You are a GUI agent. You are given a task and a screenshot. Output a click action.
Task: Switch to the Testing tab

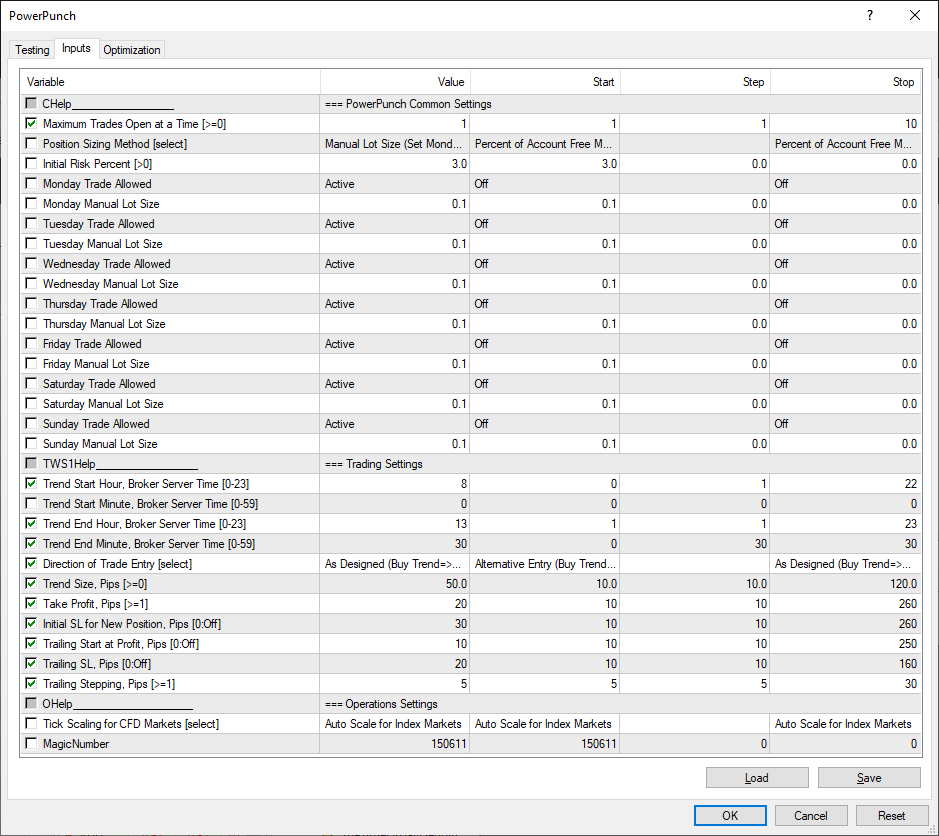tap(32, 50)
